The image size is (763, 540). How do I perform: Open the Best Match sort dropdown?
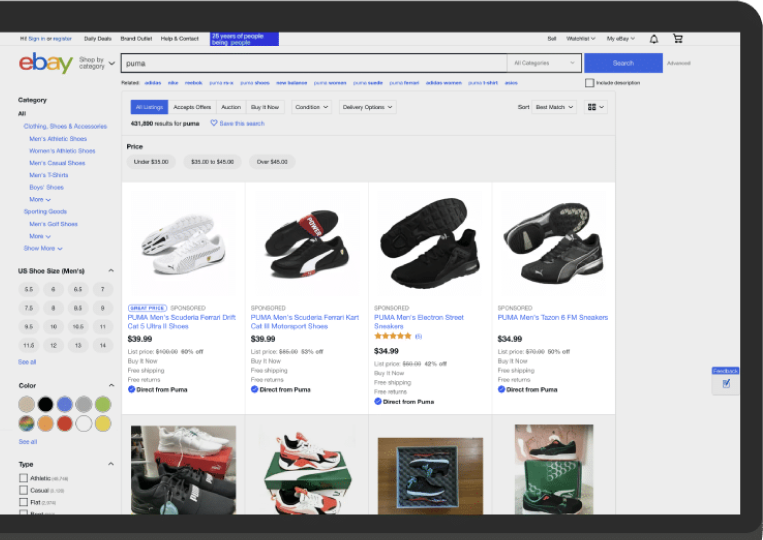point(554,107)
